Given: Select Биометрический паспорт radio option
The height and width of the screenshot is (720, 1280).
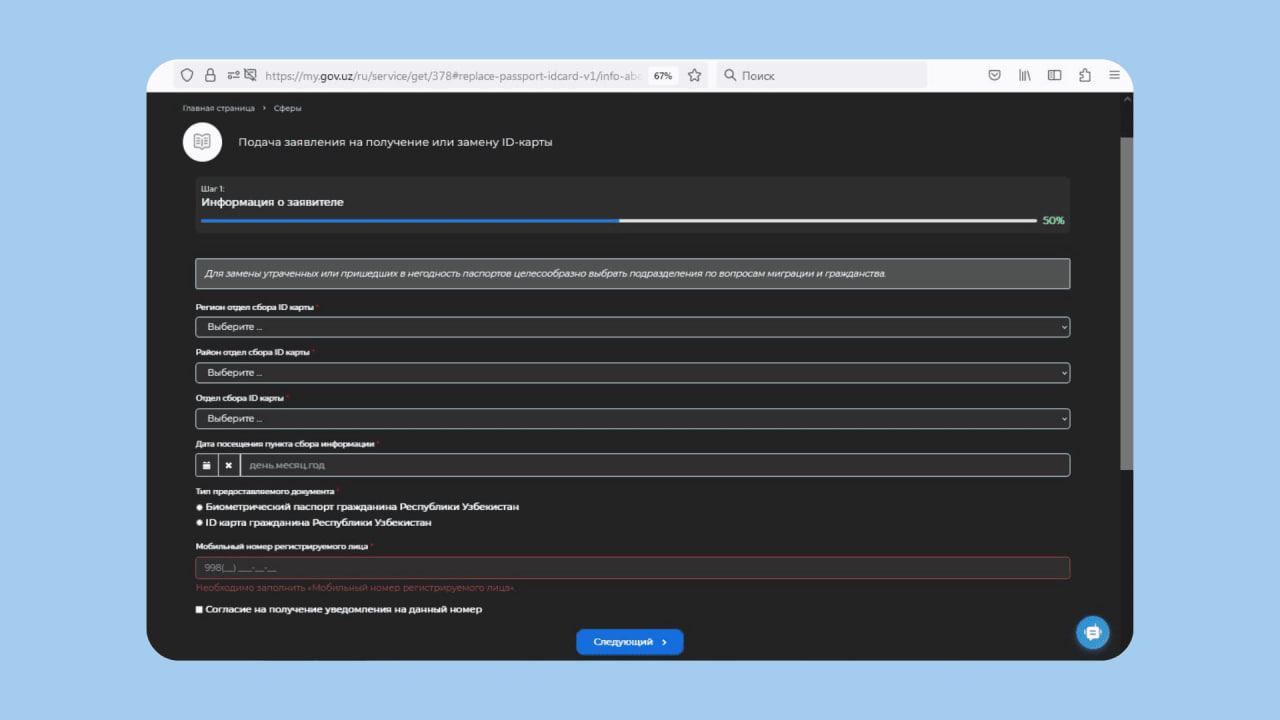Looking at the screenshot, I should [x=200, y=507].
